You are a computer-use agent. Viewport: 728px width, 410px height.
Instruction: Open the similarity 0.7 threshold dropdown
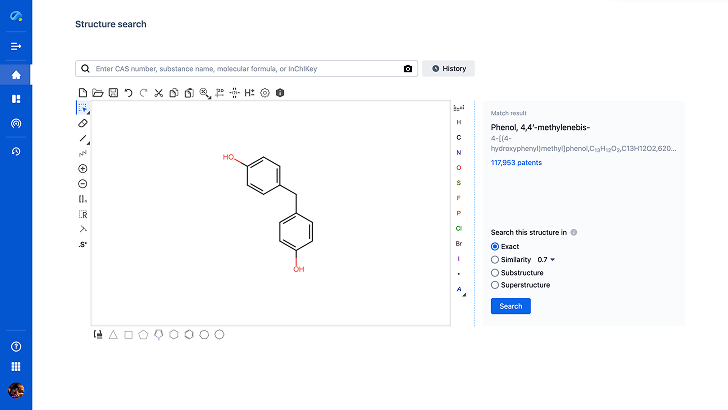[546, 259]
